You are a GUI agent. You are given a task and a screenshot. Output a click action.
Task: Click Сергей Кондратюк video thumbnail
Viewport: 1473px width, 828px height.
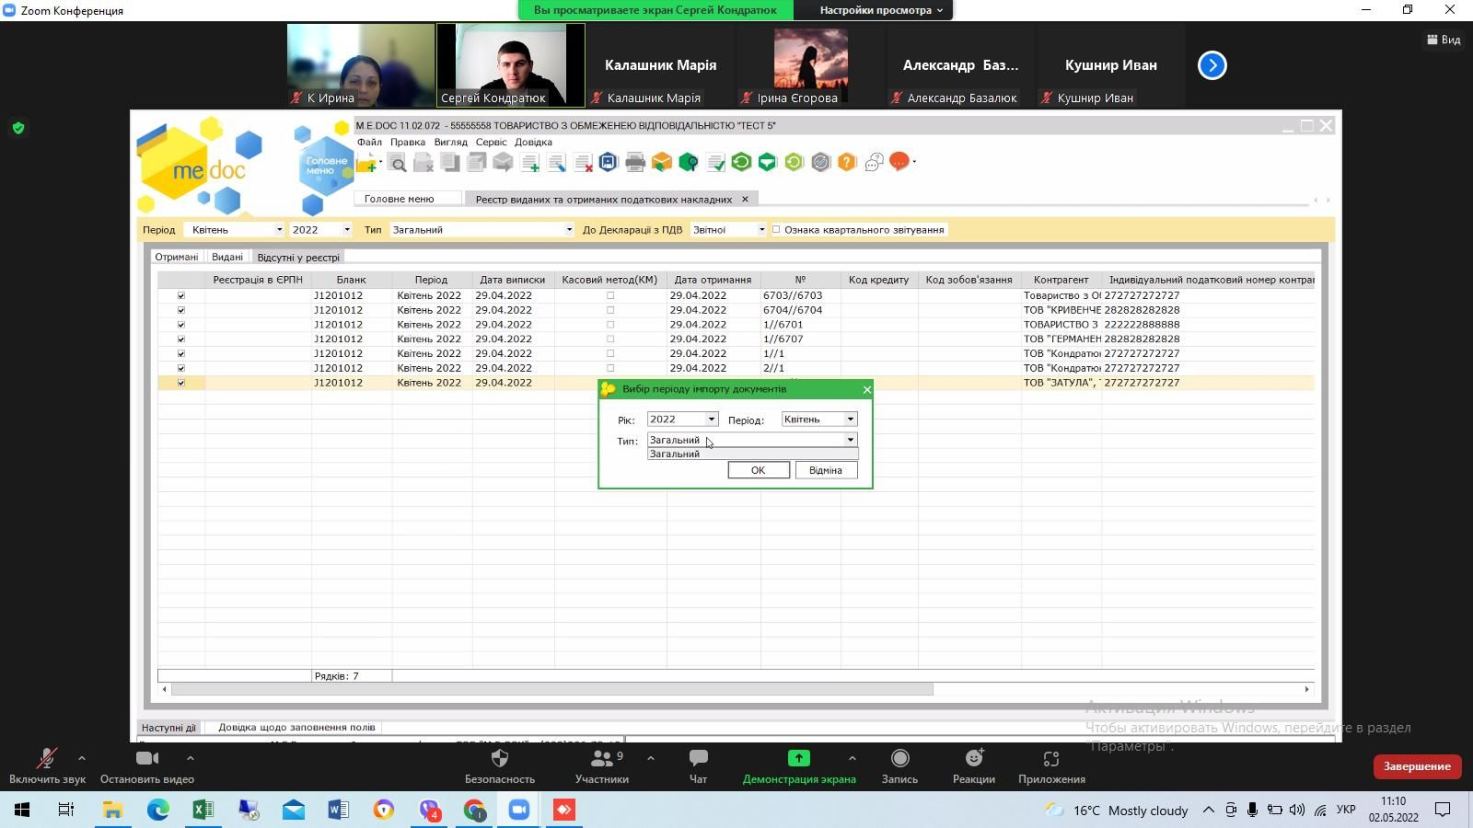tap(510, 65)
